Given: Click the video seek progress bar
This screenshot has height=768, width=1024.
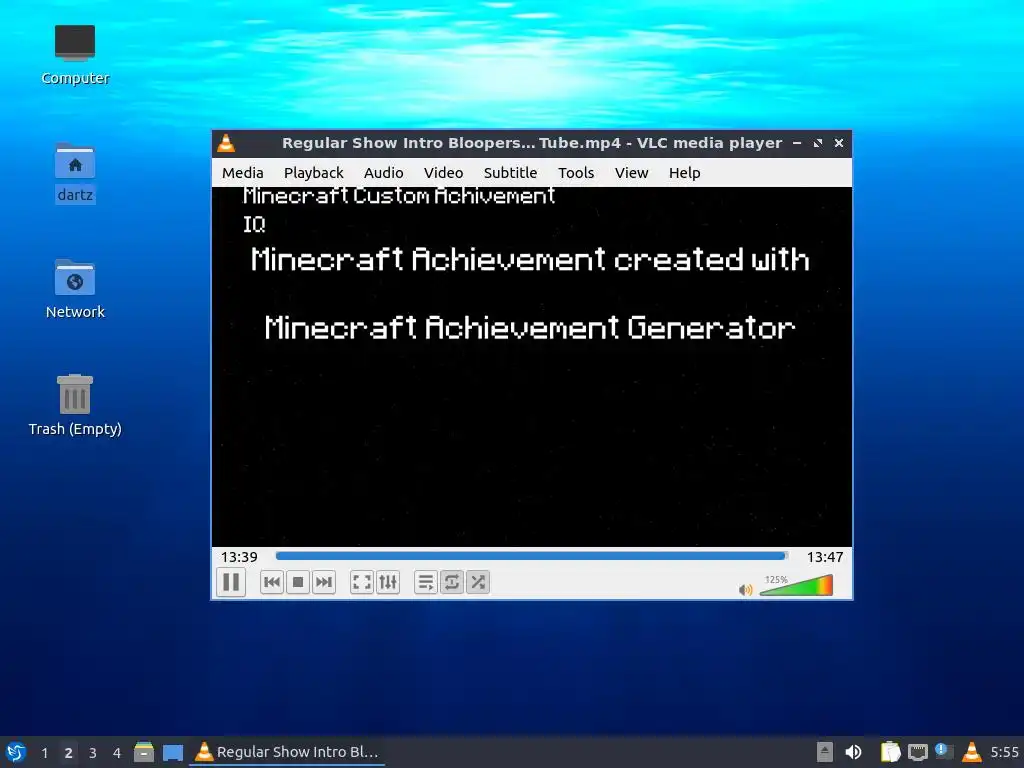Looking at the screenshot, I should tap(532, 556).
